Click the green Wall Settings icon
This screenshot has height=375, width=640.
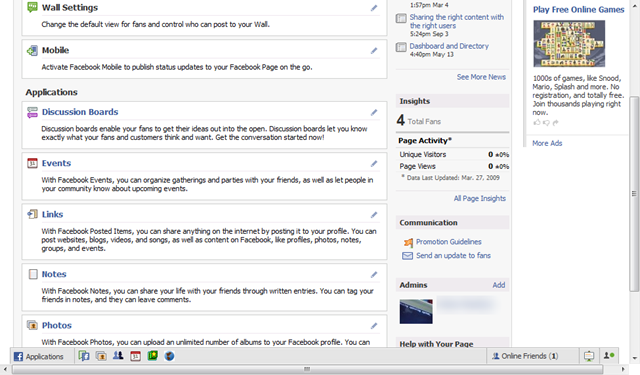(x=32, y=7)
